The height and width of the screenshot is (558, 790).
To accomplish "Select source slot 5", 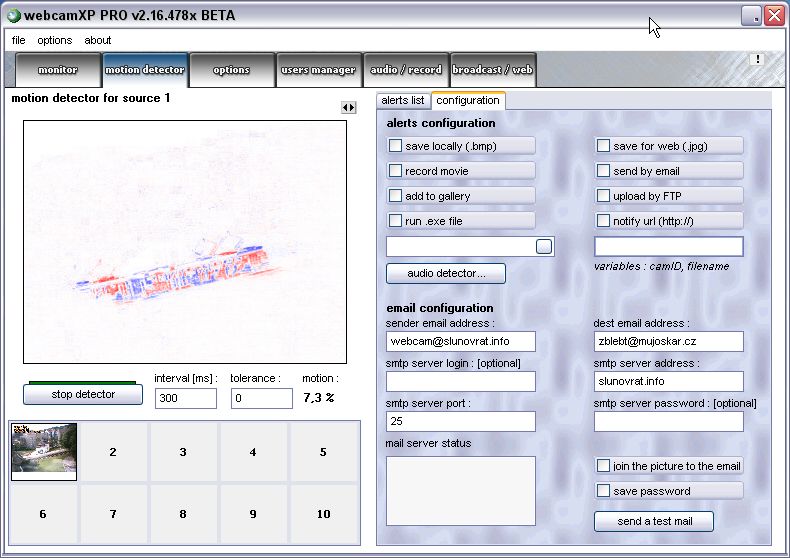I will 323,452.
